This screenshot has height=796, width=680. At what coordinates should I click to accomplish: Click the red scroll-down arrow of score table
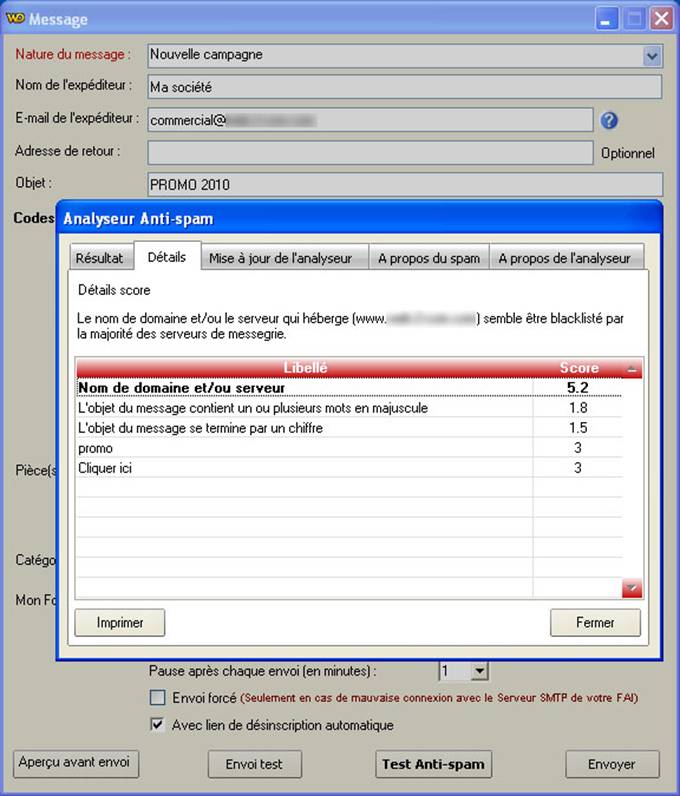coord(632,588)
